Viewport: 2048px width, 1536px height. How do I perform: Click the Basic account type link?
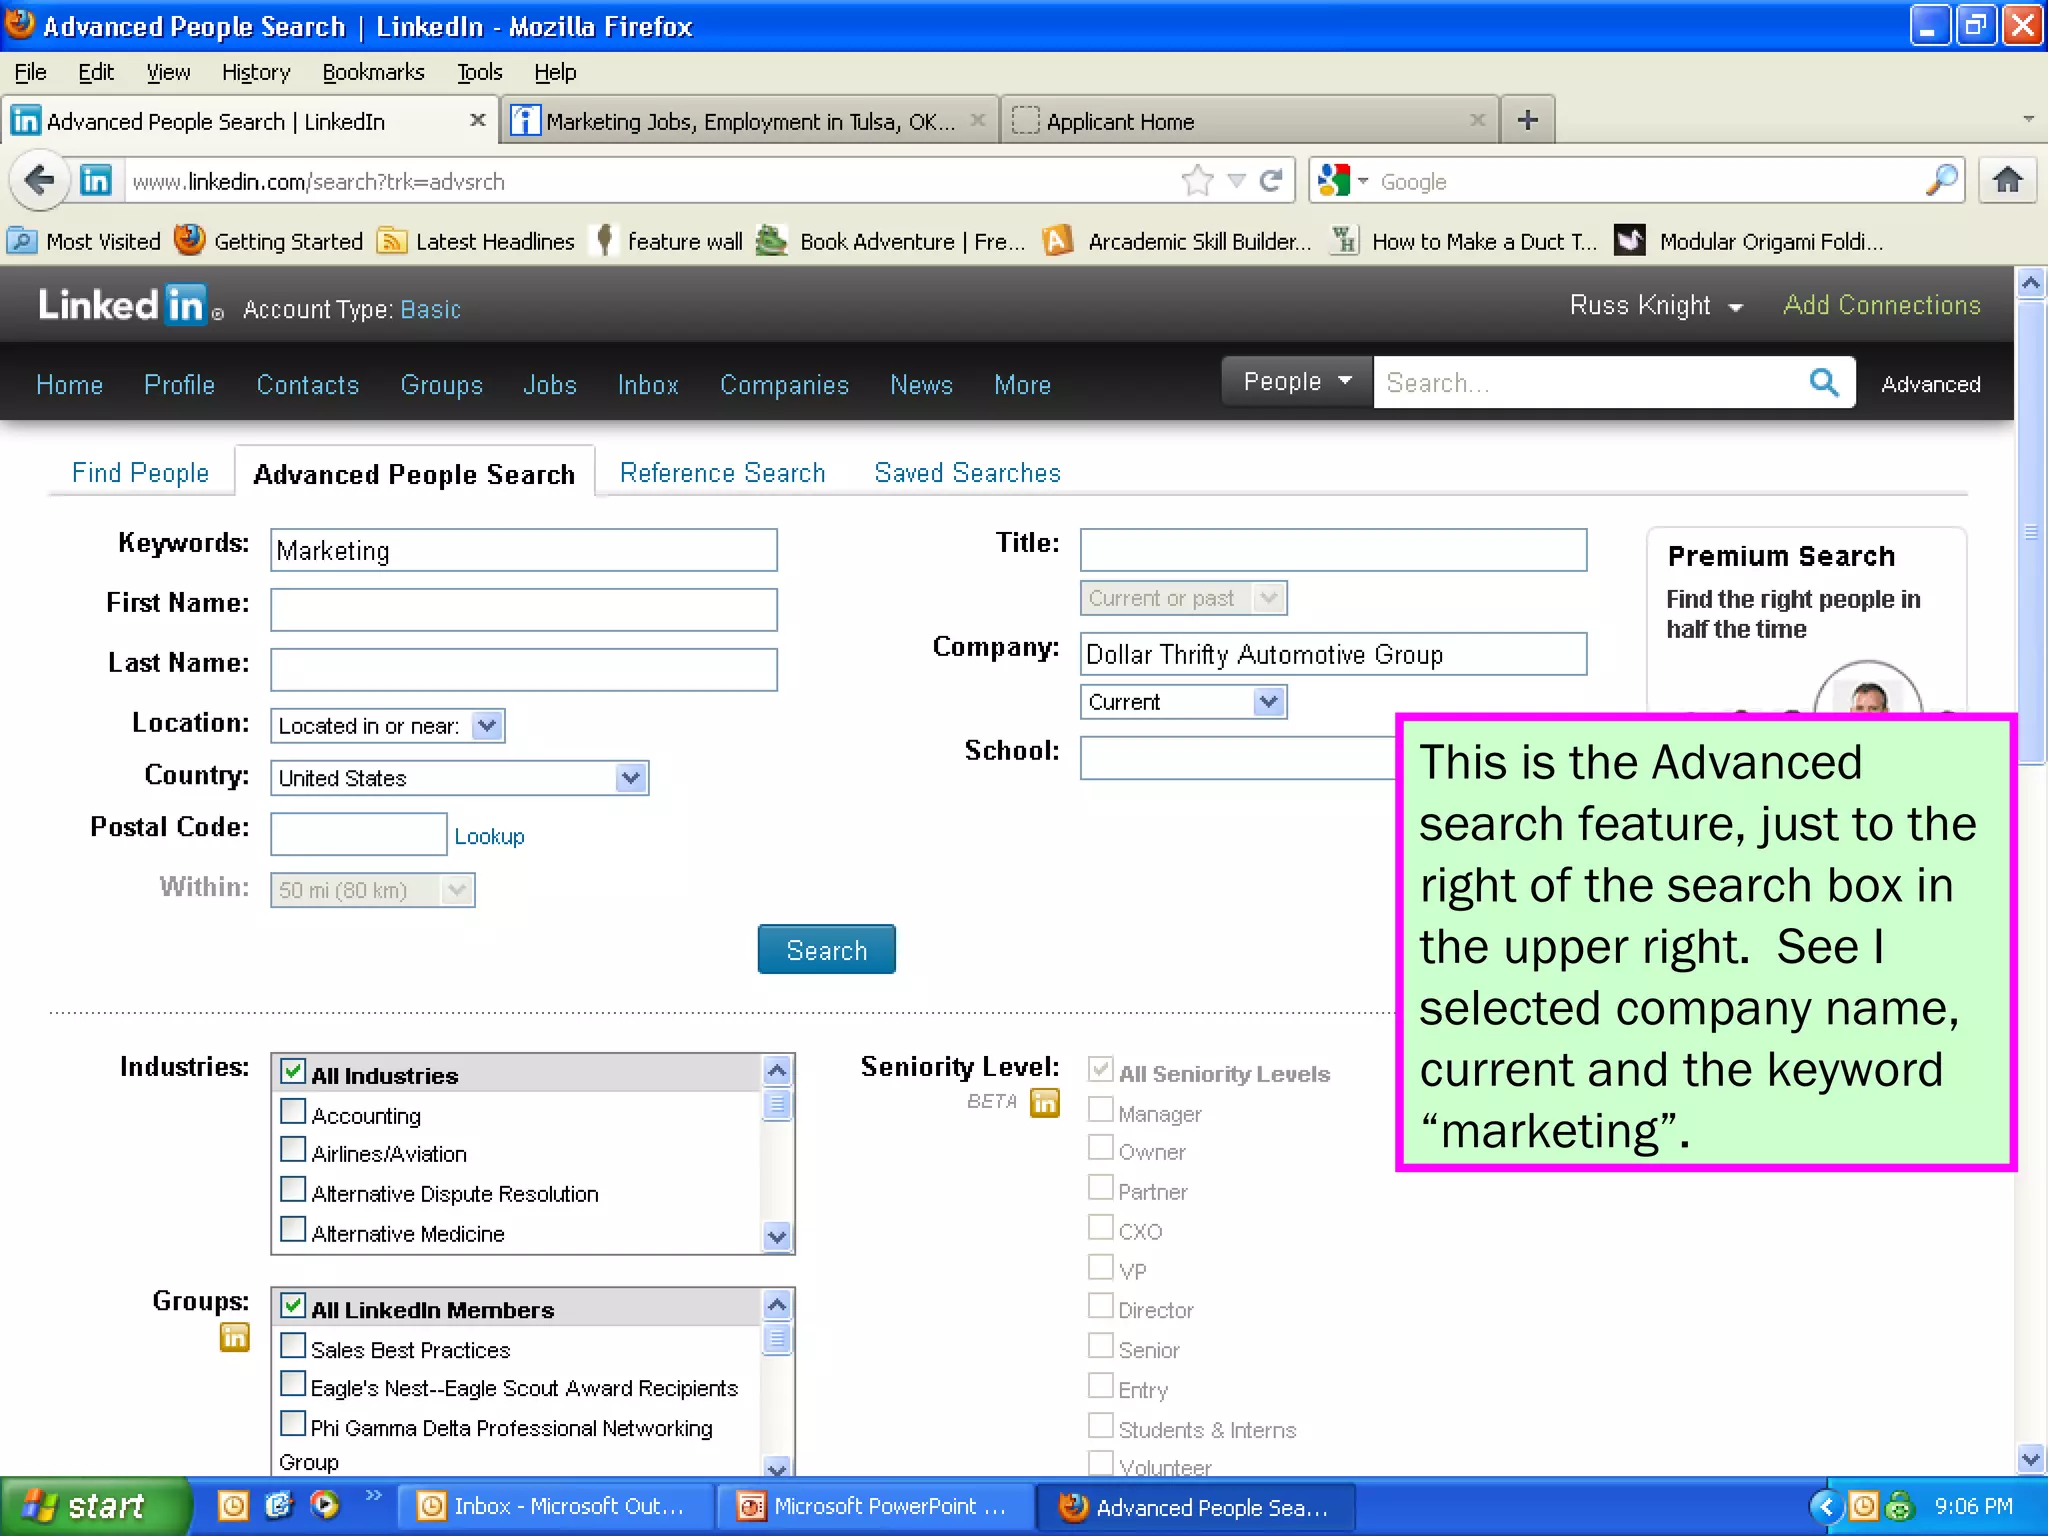[430, 309]
